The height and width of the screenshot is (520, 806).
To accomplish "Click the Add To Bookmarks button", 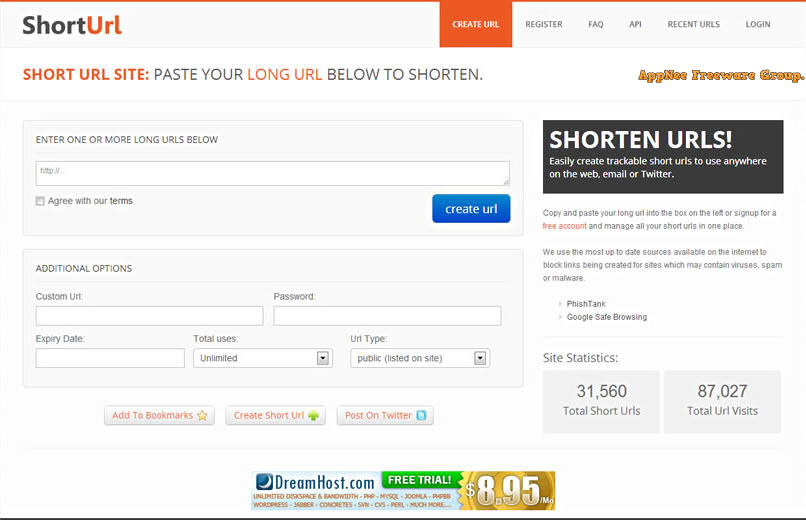I will (x=159, y=415).
